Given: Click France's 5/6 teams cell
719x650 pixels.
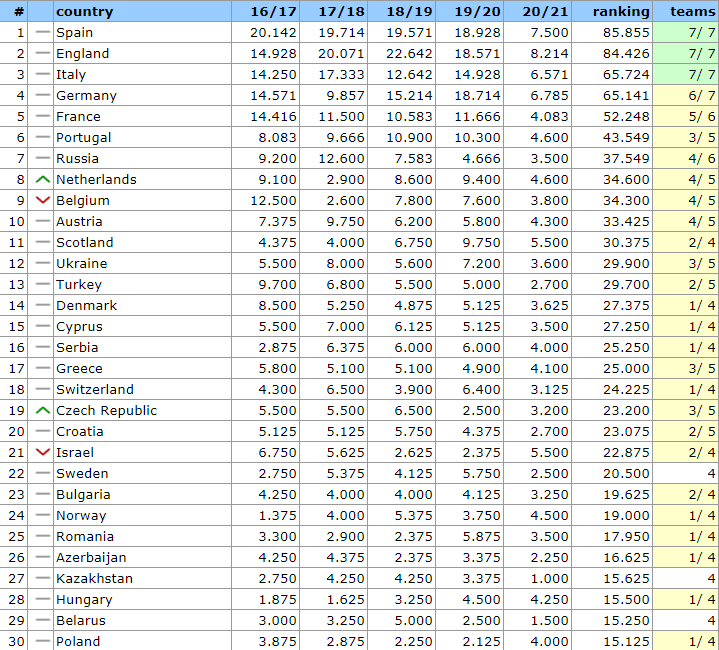Looking at the screenshot, I should click(x=703, y=117).
